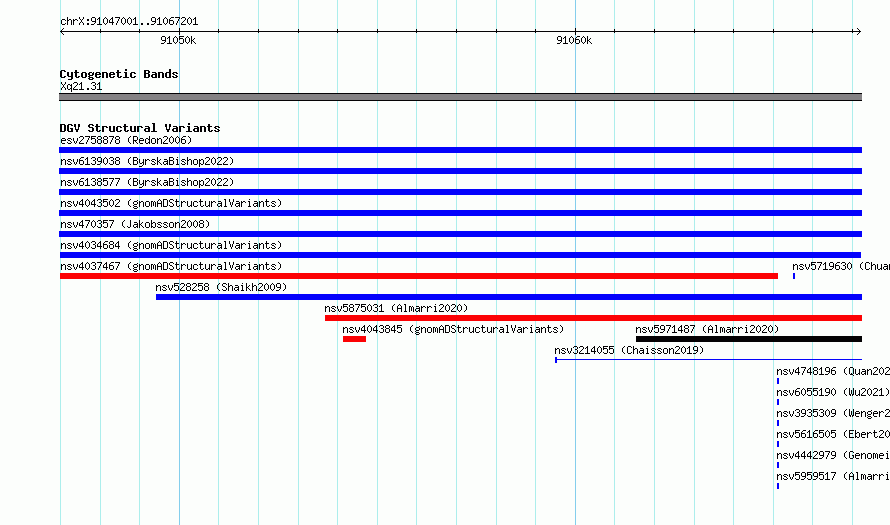Open nsv3214055 (Chaisson2019) variant
The height and width of the screenshot is (525, 890).
(629, 350)
